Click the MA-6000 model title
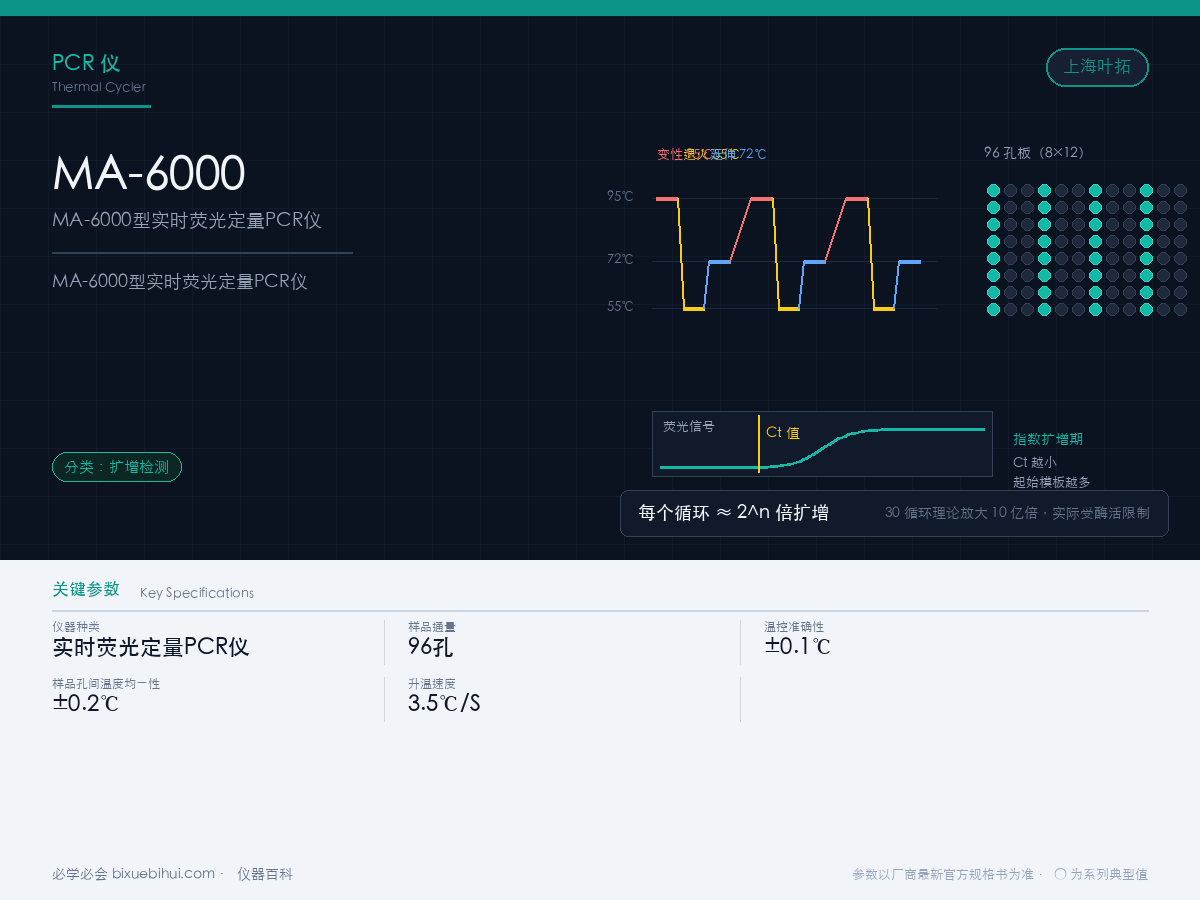 click(x=148, y=174)
